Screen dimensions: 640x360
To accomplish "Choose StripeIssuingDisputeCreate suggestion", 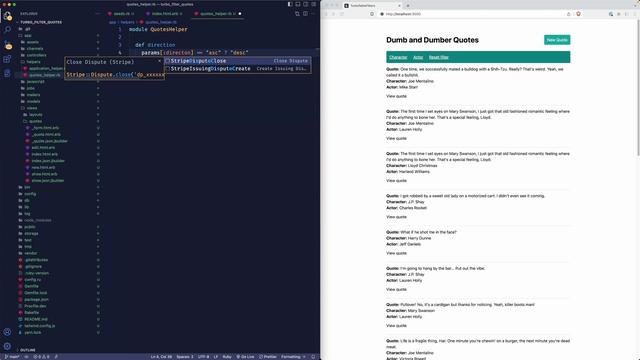I will [x=237, y=69].
